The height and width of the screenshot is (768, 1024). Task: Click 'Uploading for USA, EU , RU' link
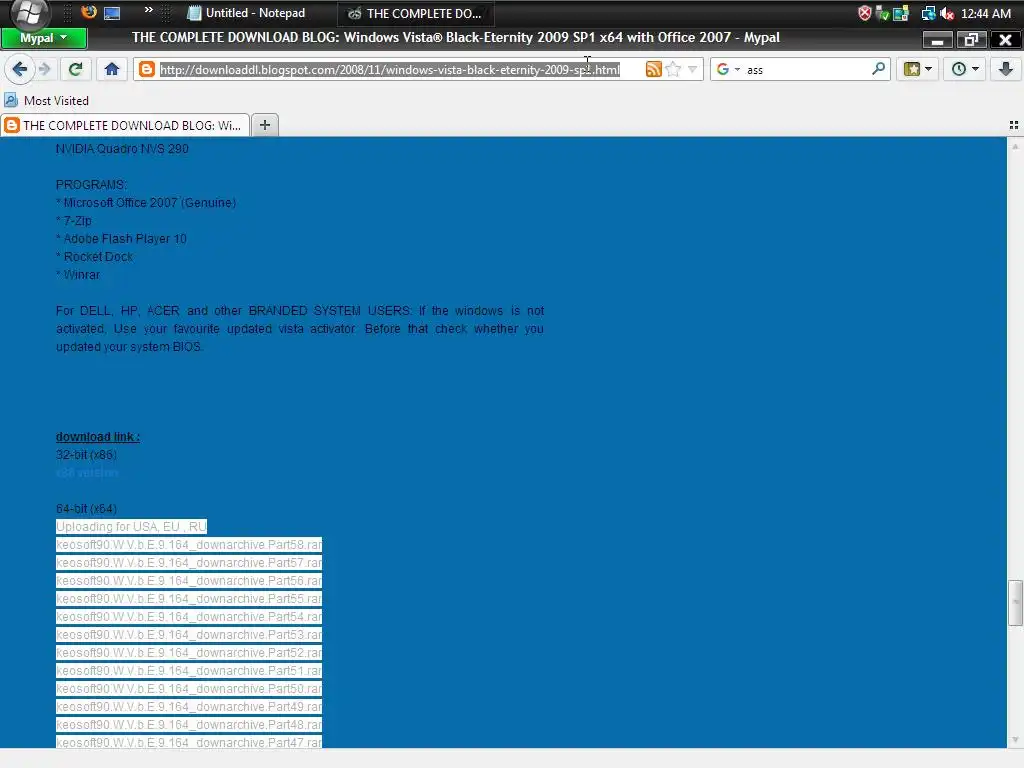point(131,526)
